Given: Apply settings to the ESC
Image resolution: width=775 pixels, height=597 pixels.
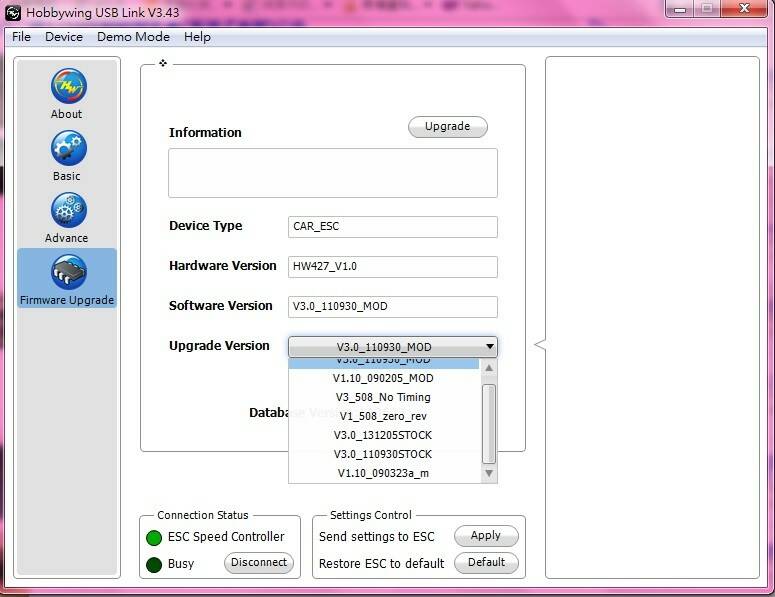Looking at the screenshot, I should [486, 536].
